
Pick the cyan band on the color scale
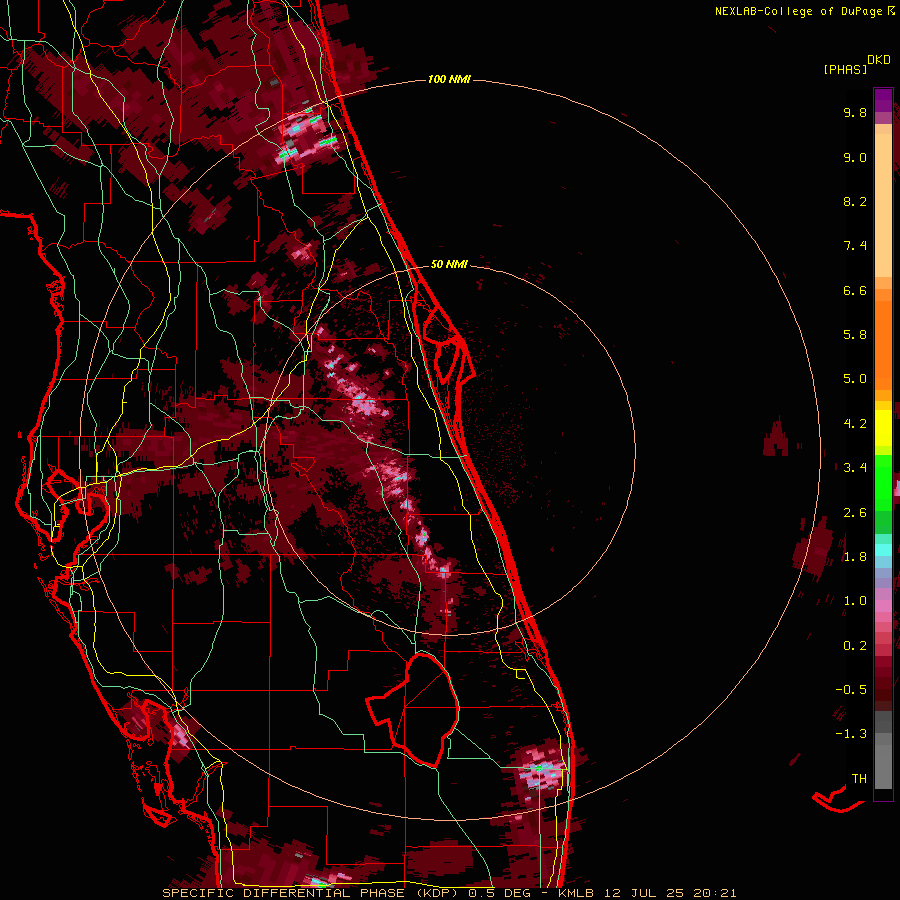coord(883,550)
